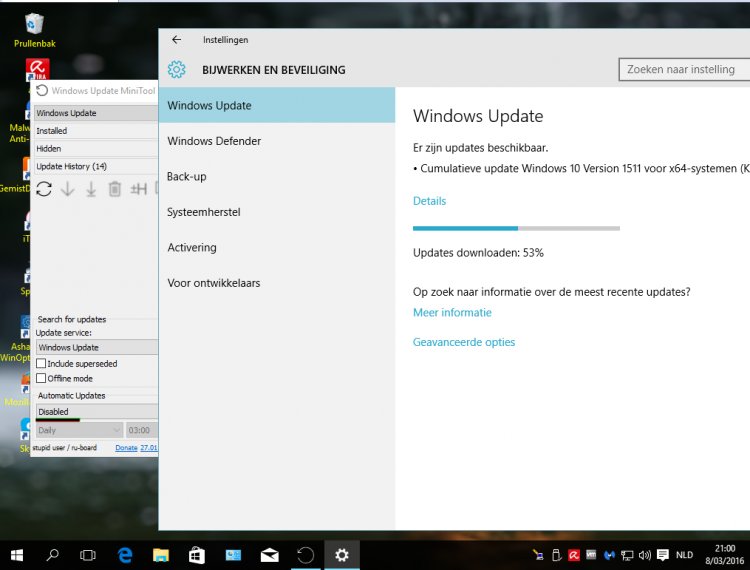Click the trash uninstall icon in MiniTool
Screen dimensions: 750x570
coord(114,189)
